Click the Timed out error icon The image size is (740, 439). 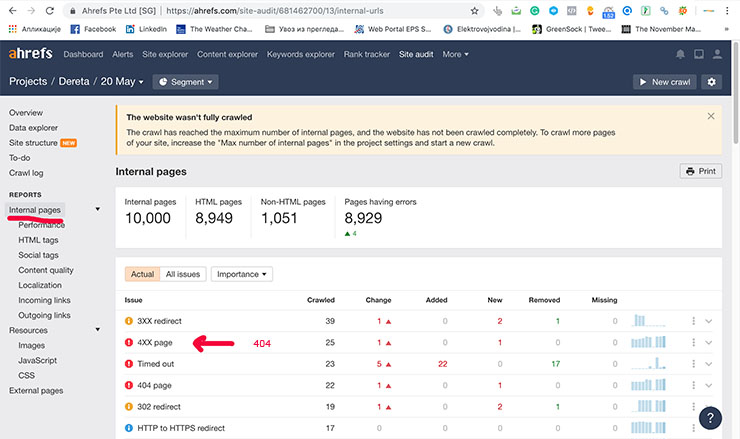128,364
